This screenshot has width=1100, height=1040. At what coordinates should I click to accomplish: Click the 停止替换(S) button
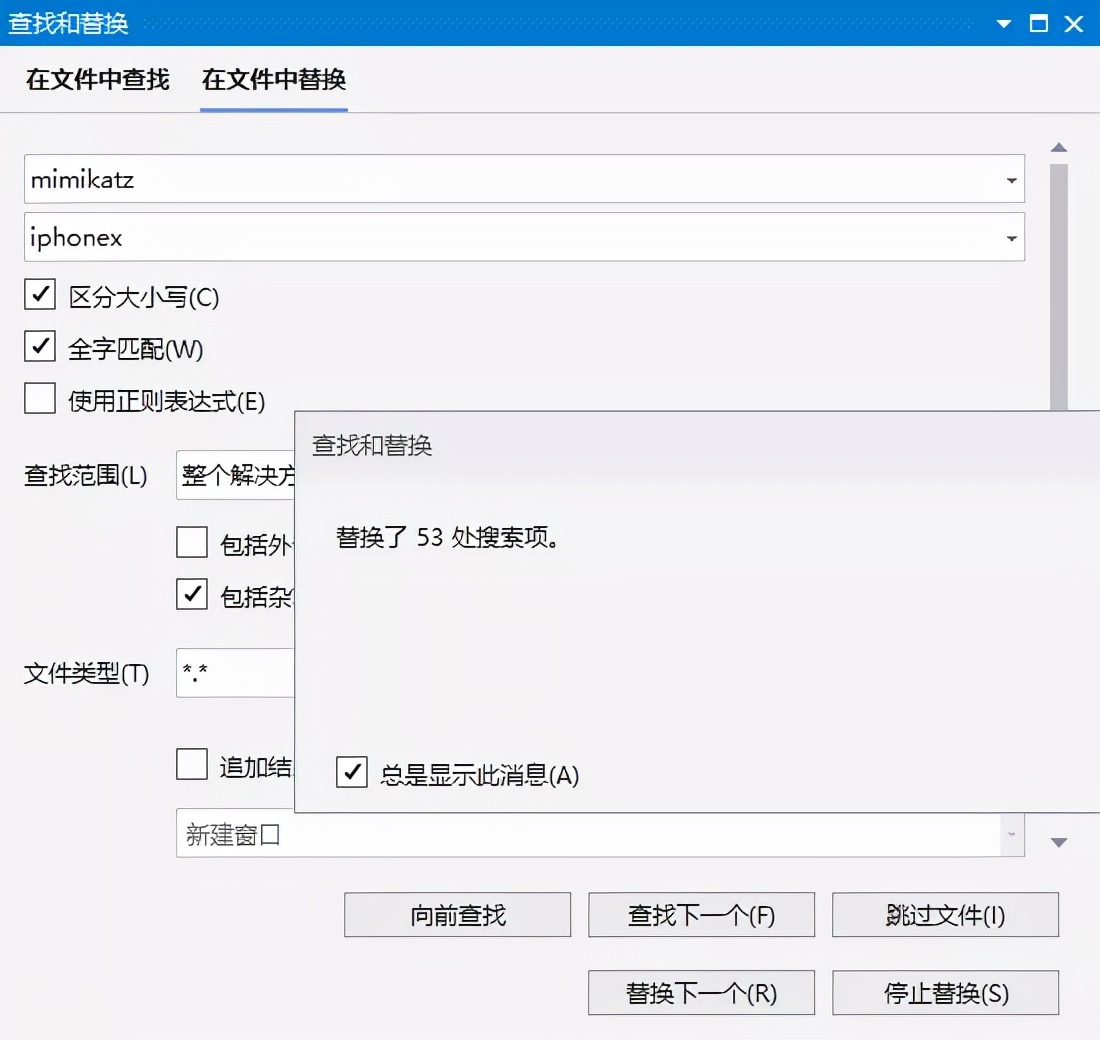point(945,992)
